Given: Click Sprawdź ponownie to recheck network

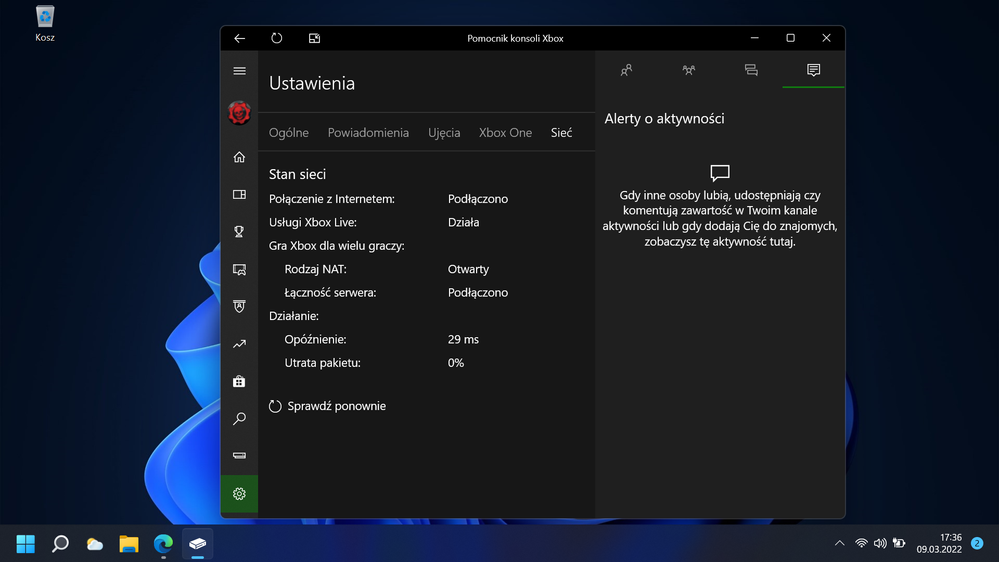Looking at the screenshot, I should (328, 406).
